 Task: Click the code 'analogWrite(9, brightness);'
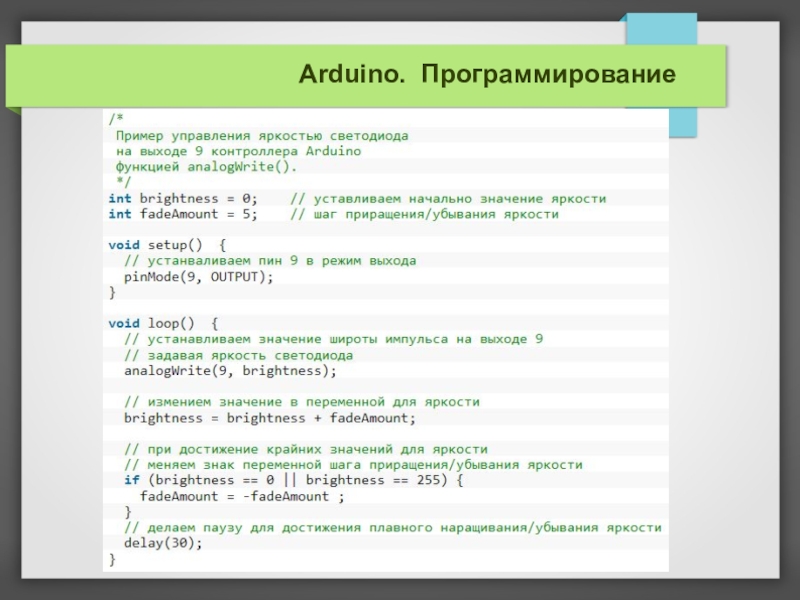tap(231, 371)
